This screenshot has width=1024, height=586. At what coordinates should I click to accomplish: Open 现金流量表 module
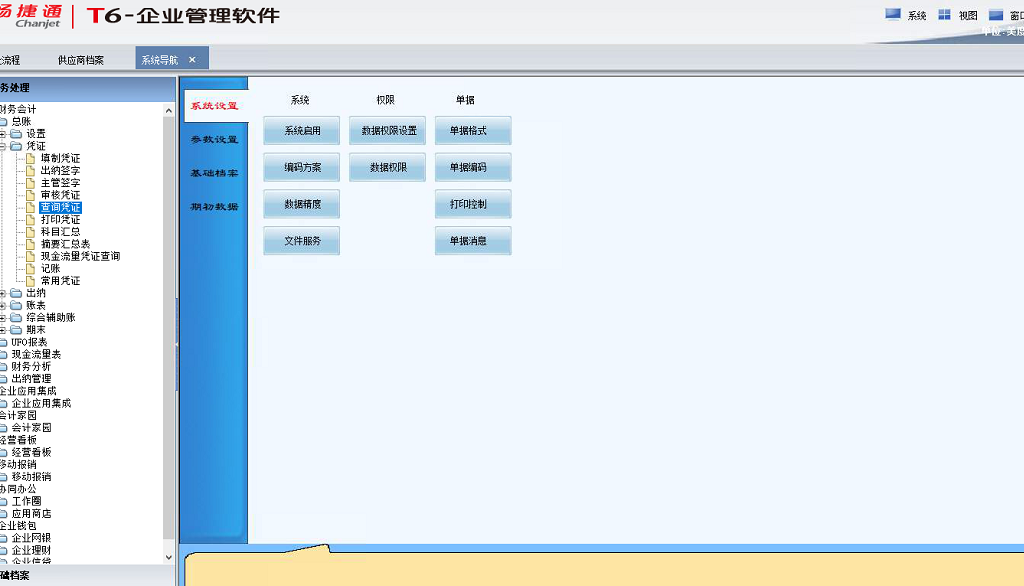click(x=36, y=354)
